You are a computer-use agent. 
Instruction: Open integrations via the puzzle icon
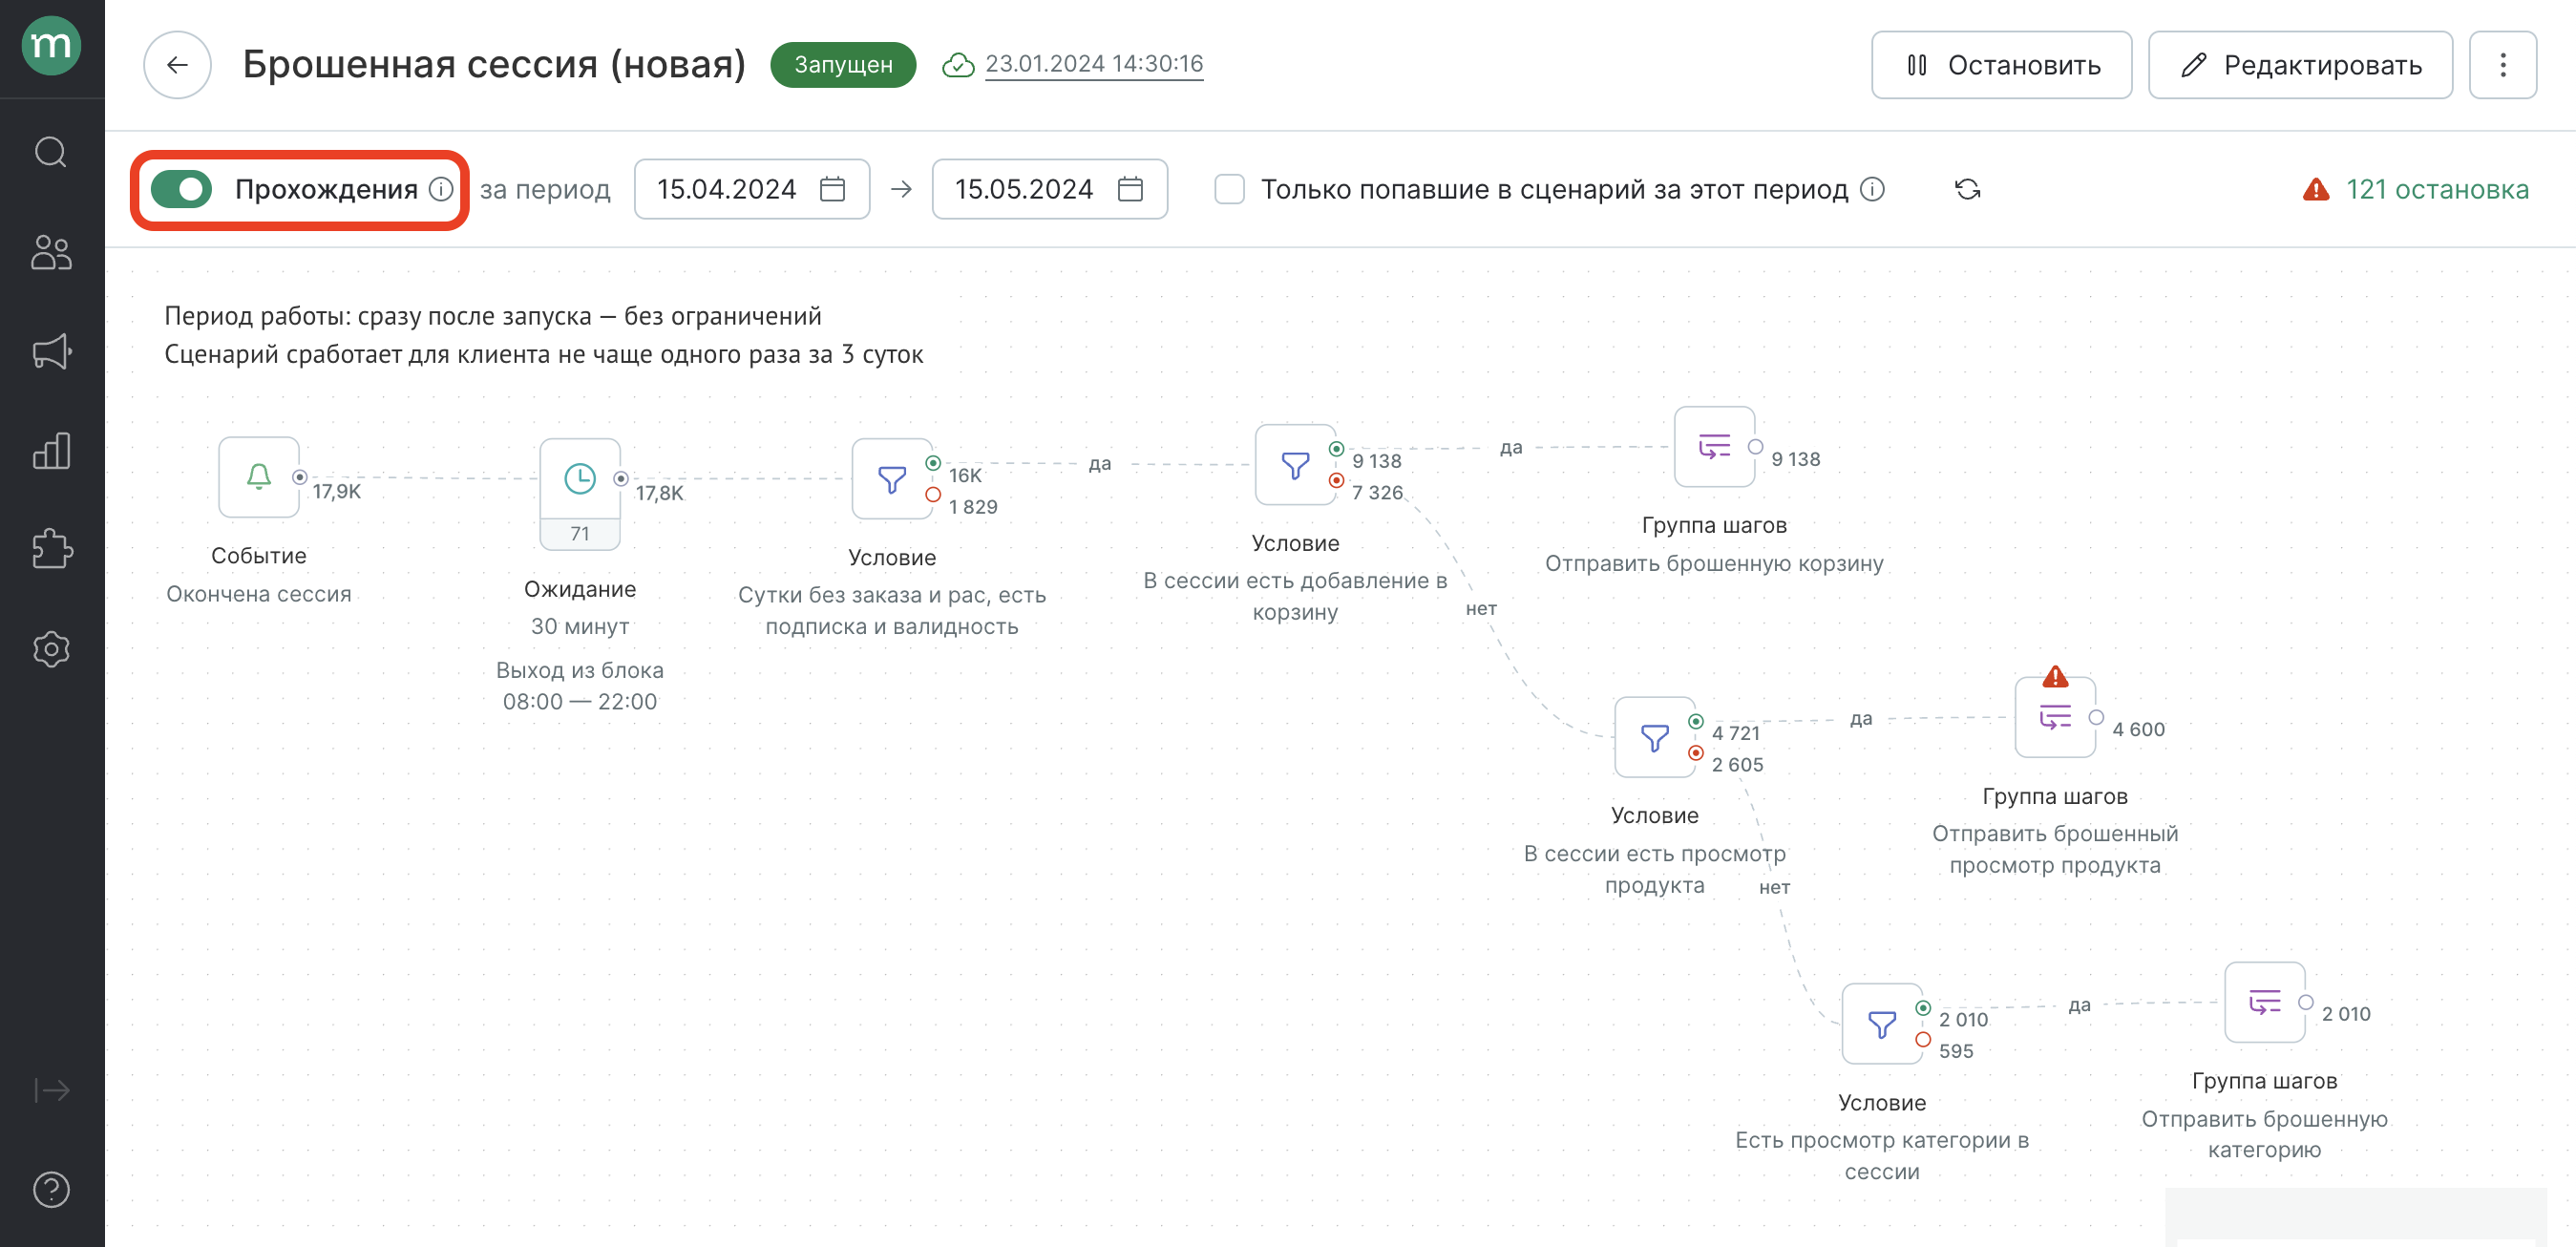(x=51, y=549)
